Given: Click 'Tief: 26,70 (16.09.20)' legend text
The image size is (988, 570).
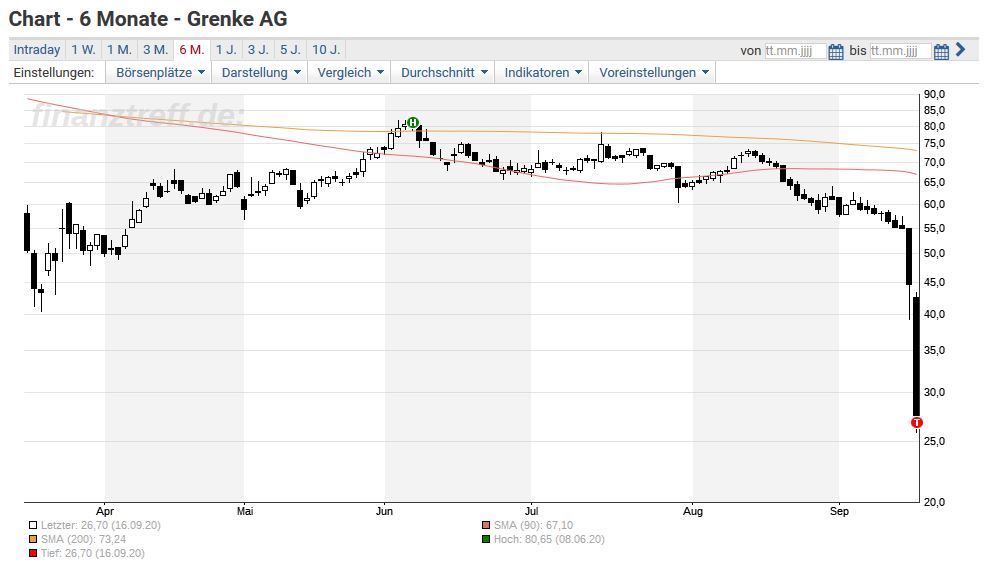Looking at the screenshot, I should click(93, 553).
